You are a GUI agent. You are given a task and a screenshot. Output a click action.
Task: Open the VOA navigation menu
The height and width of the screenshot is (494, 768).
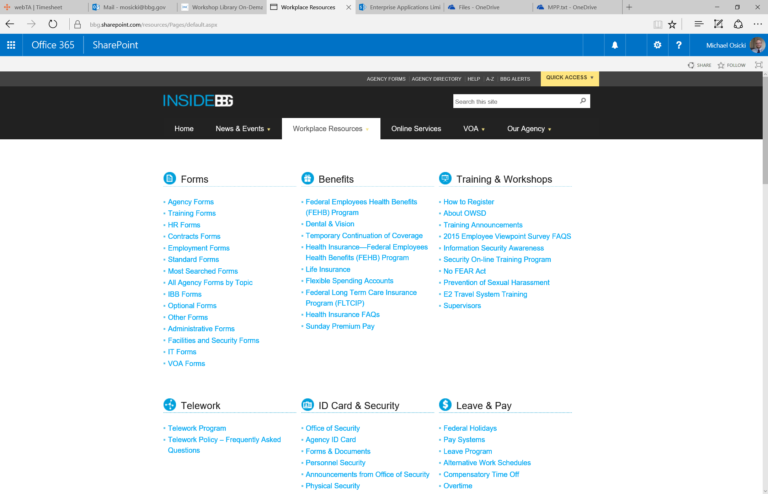tap(473, 129)
